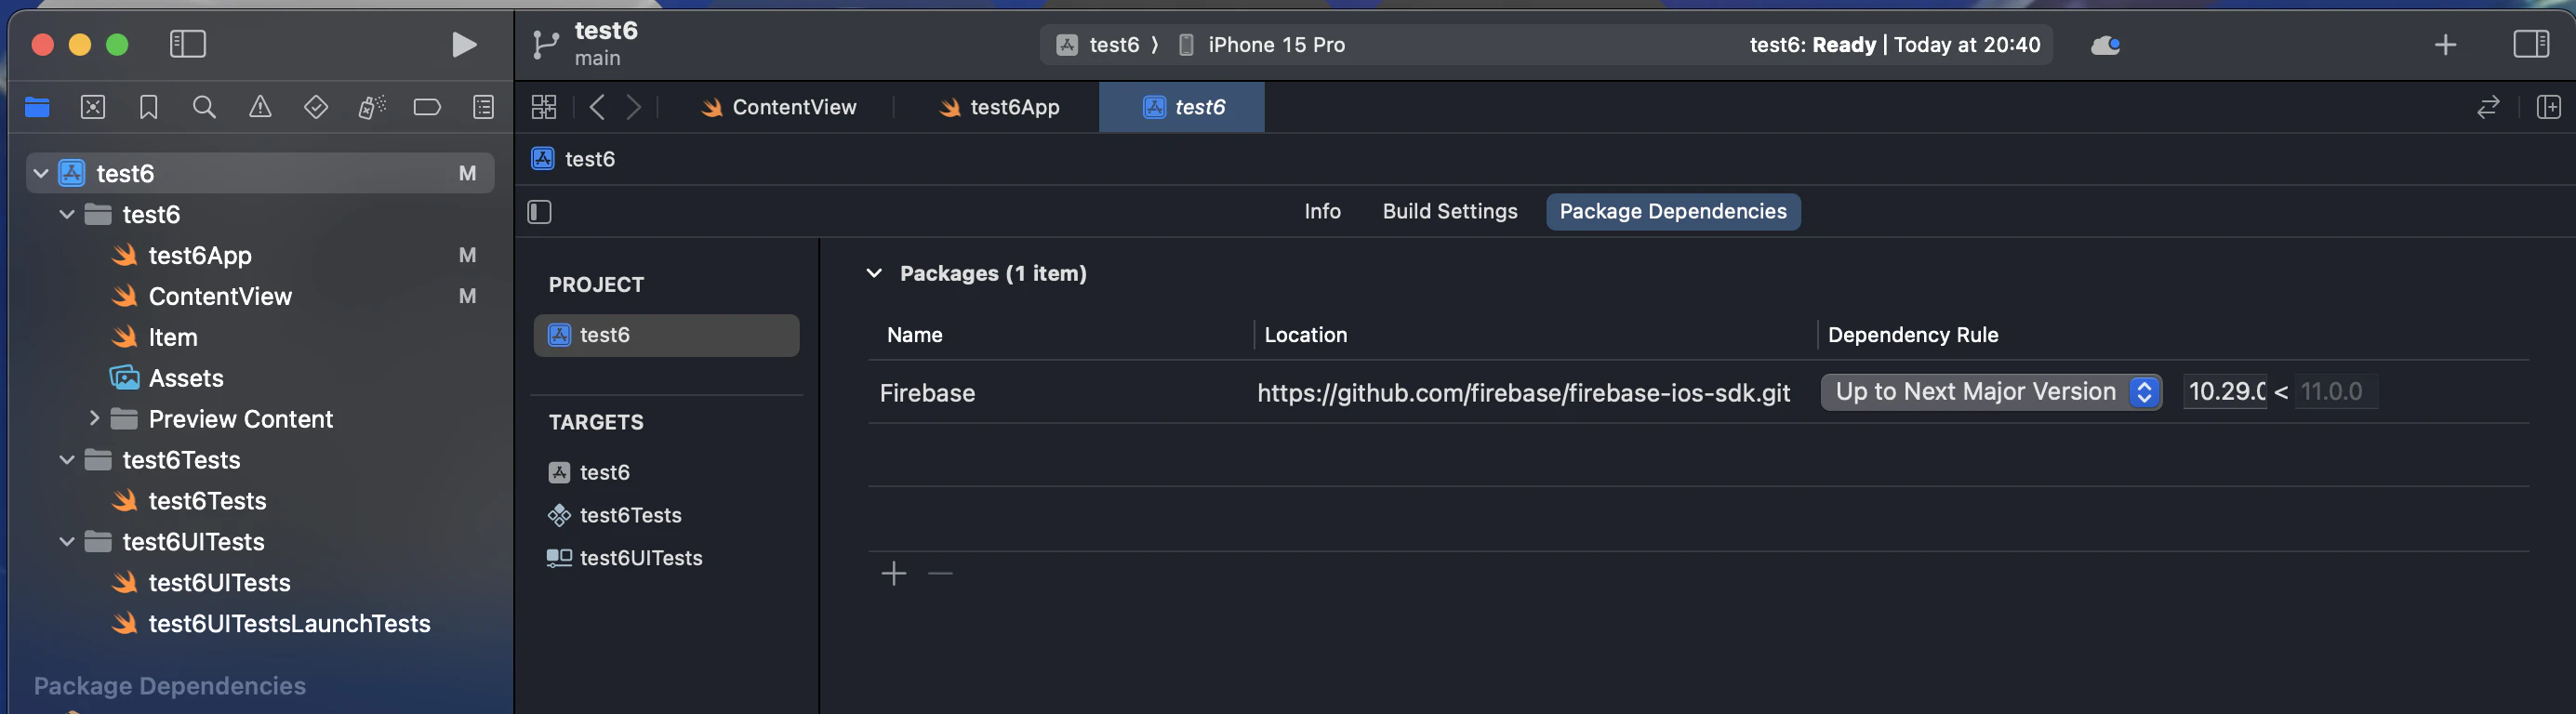Hide the project and targets list

tap(540, 212)
